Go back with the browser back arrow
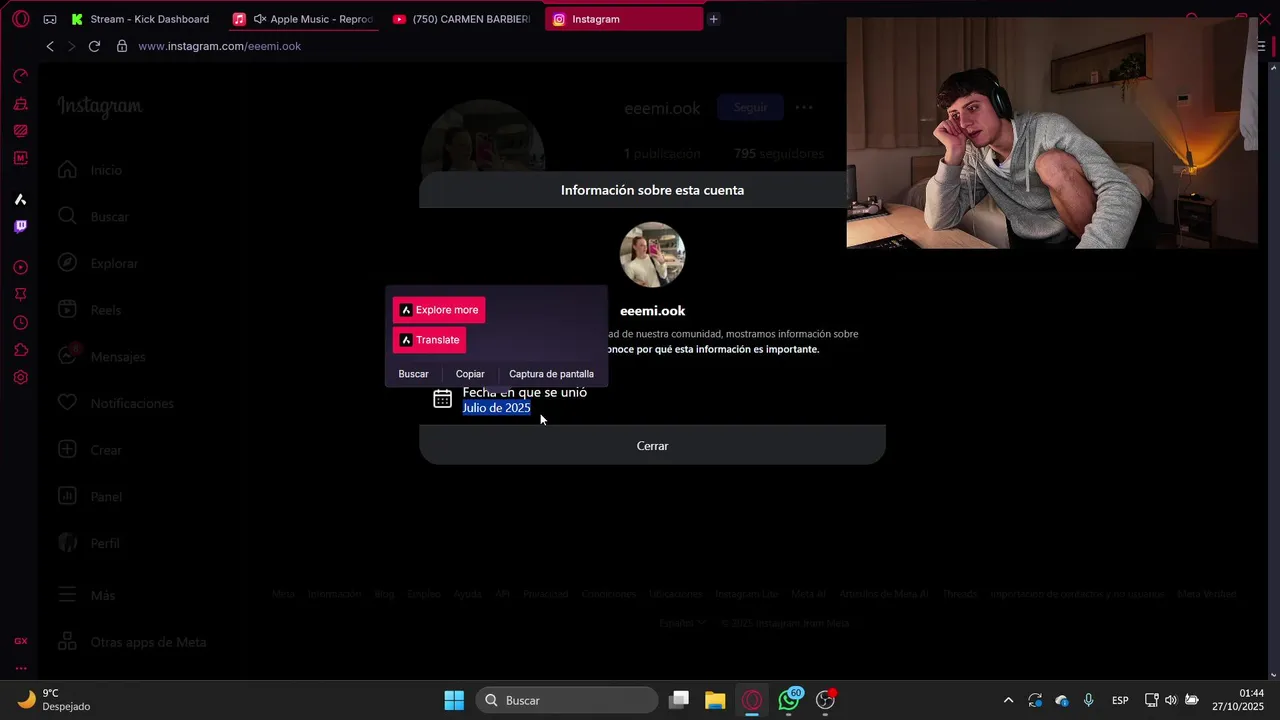This screenshot has width=1280, height=720. [x=50, y=46]
